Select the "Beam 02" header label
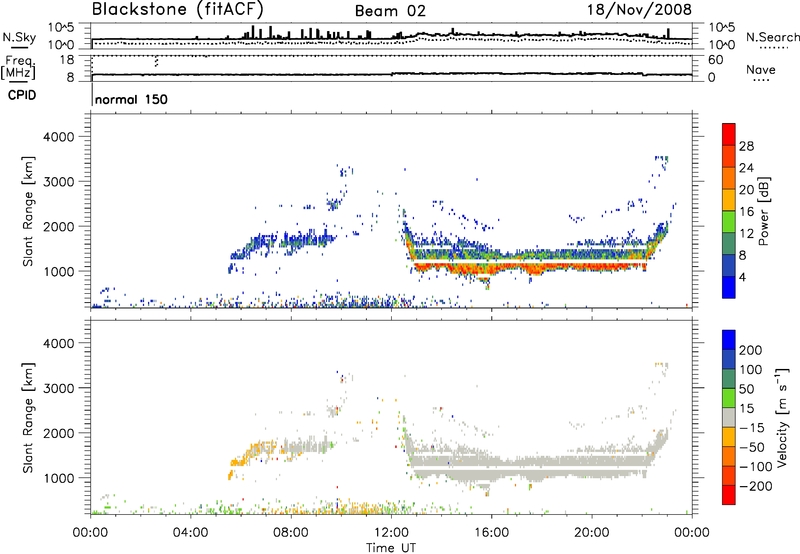 coord(390,11)
